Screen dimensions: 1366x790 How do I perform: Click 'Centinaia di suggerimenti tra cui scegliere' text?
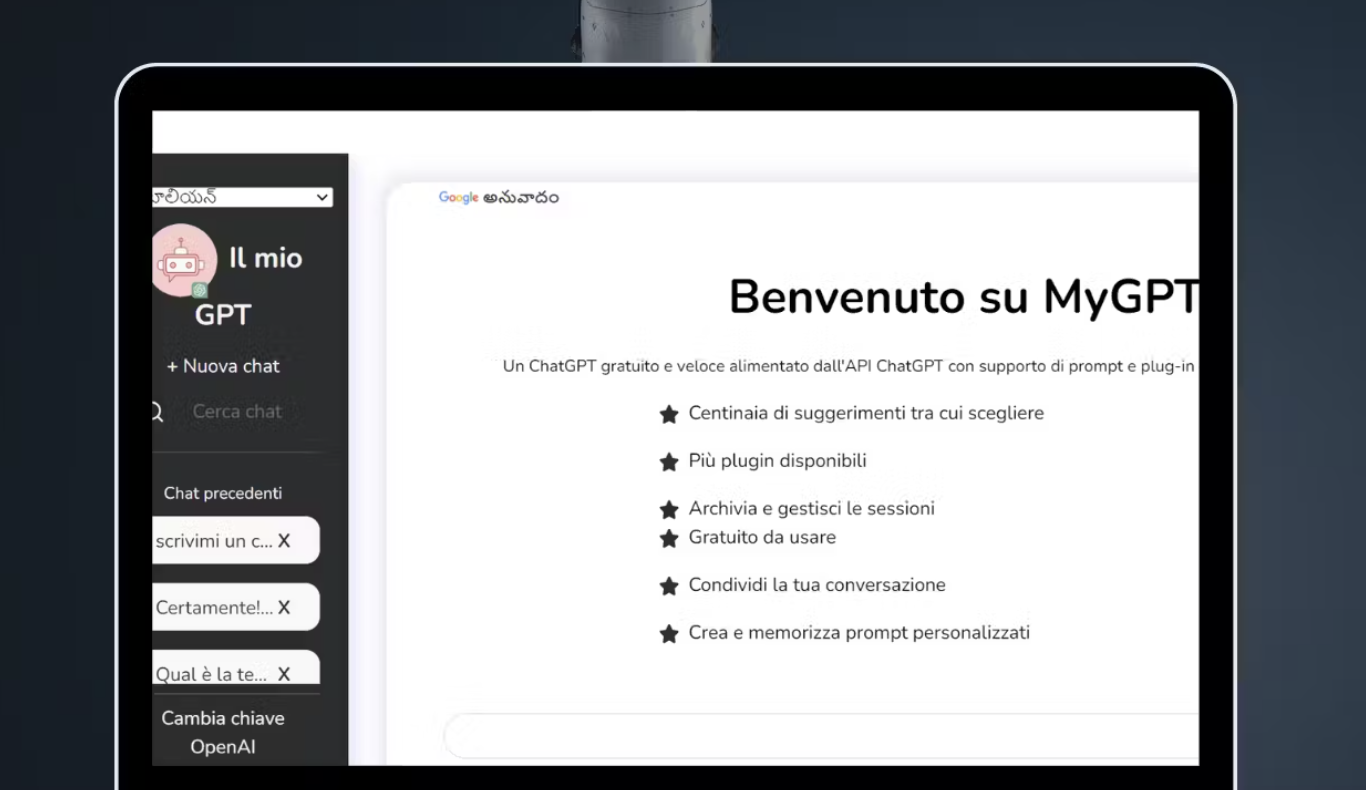pyautogui.click(x=866, y=413)
